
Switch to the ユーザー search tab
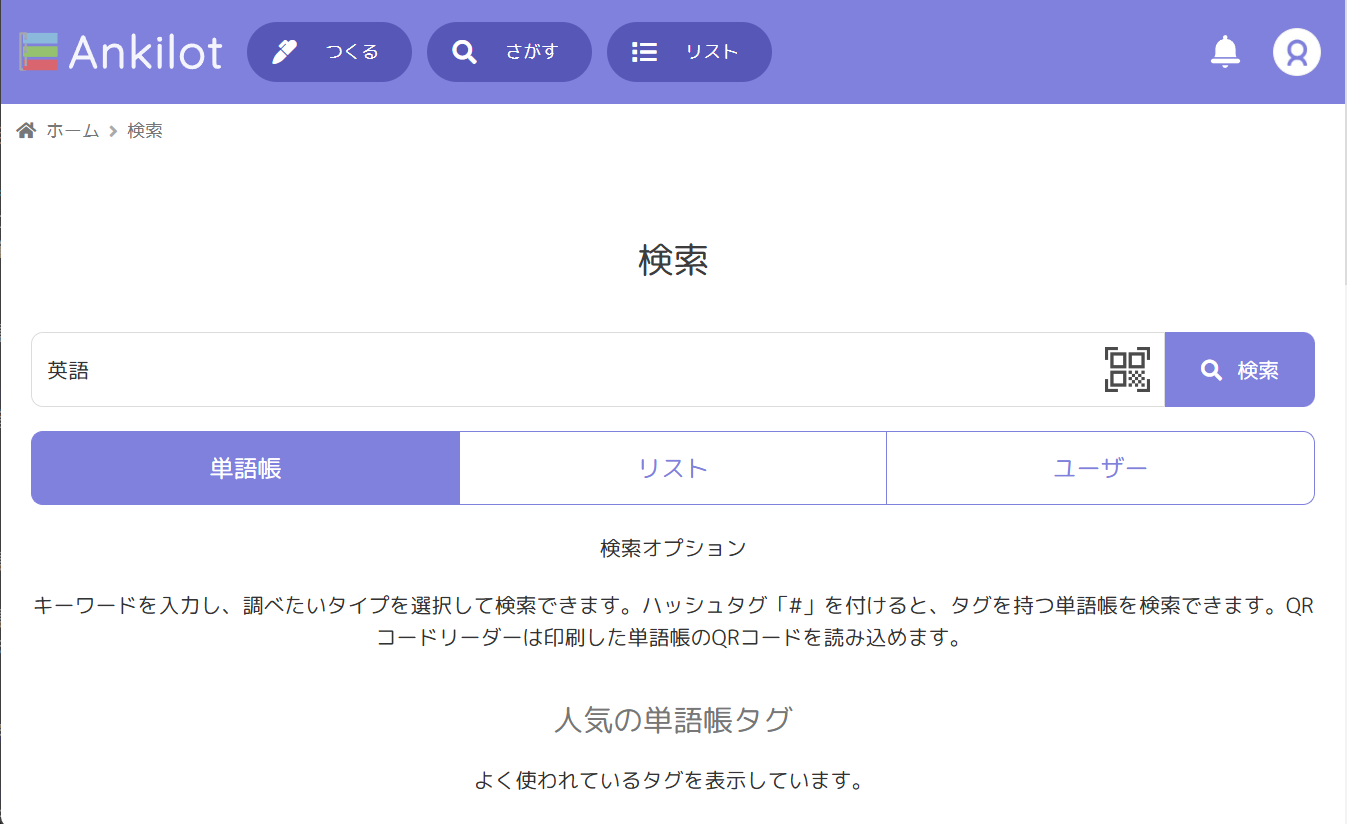[1100, 467]
